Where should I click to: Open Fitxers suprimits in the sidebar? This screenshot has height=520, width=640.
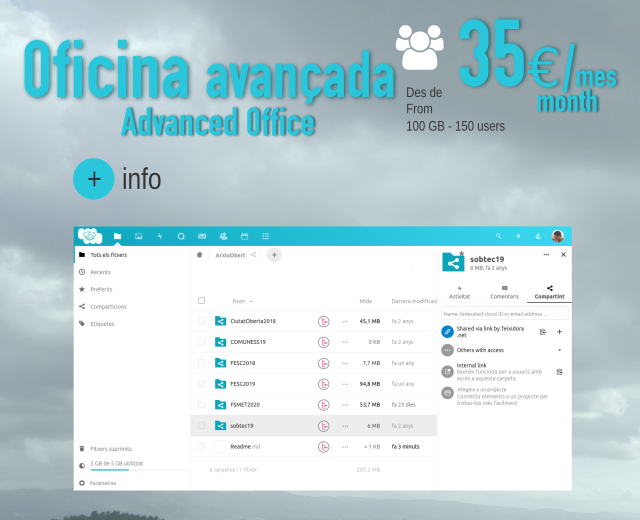coord(110,449)
